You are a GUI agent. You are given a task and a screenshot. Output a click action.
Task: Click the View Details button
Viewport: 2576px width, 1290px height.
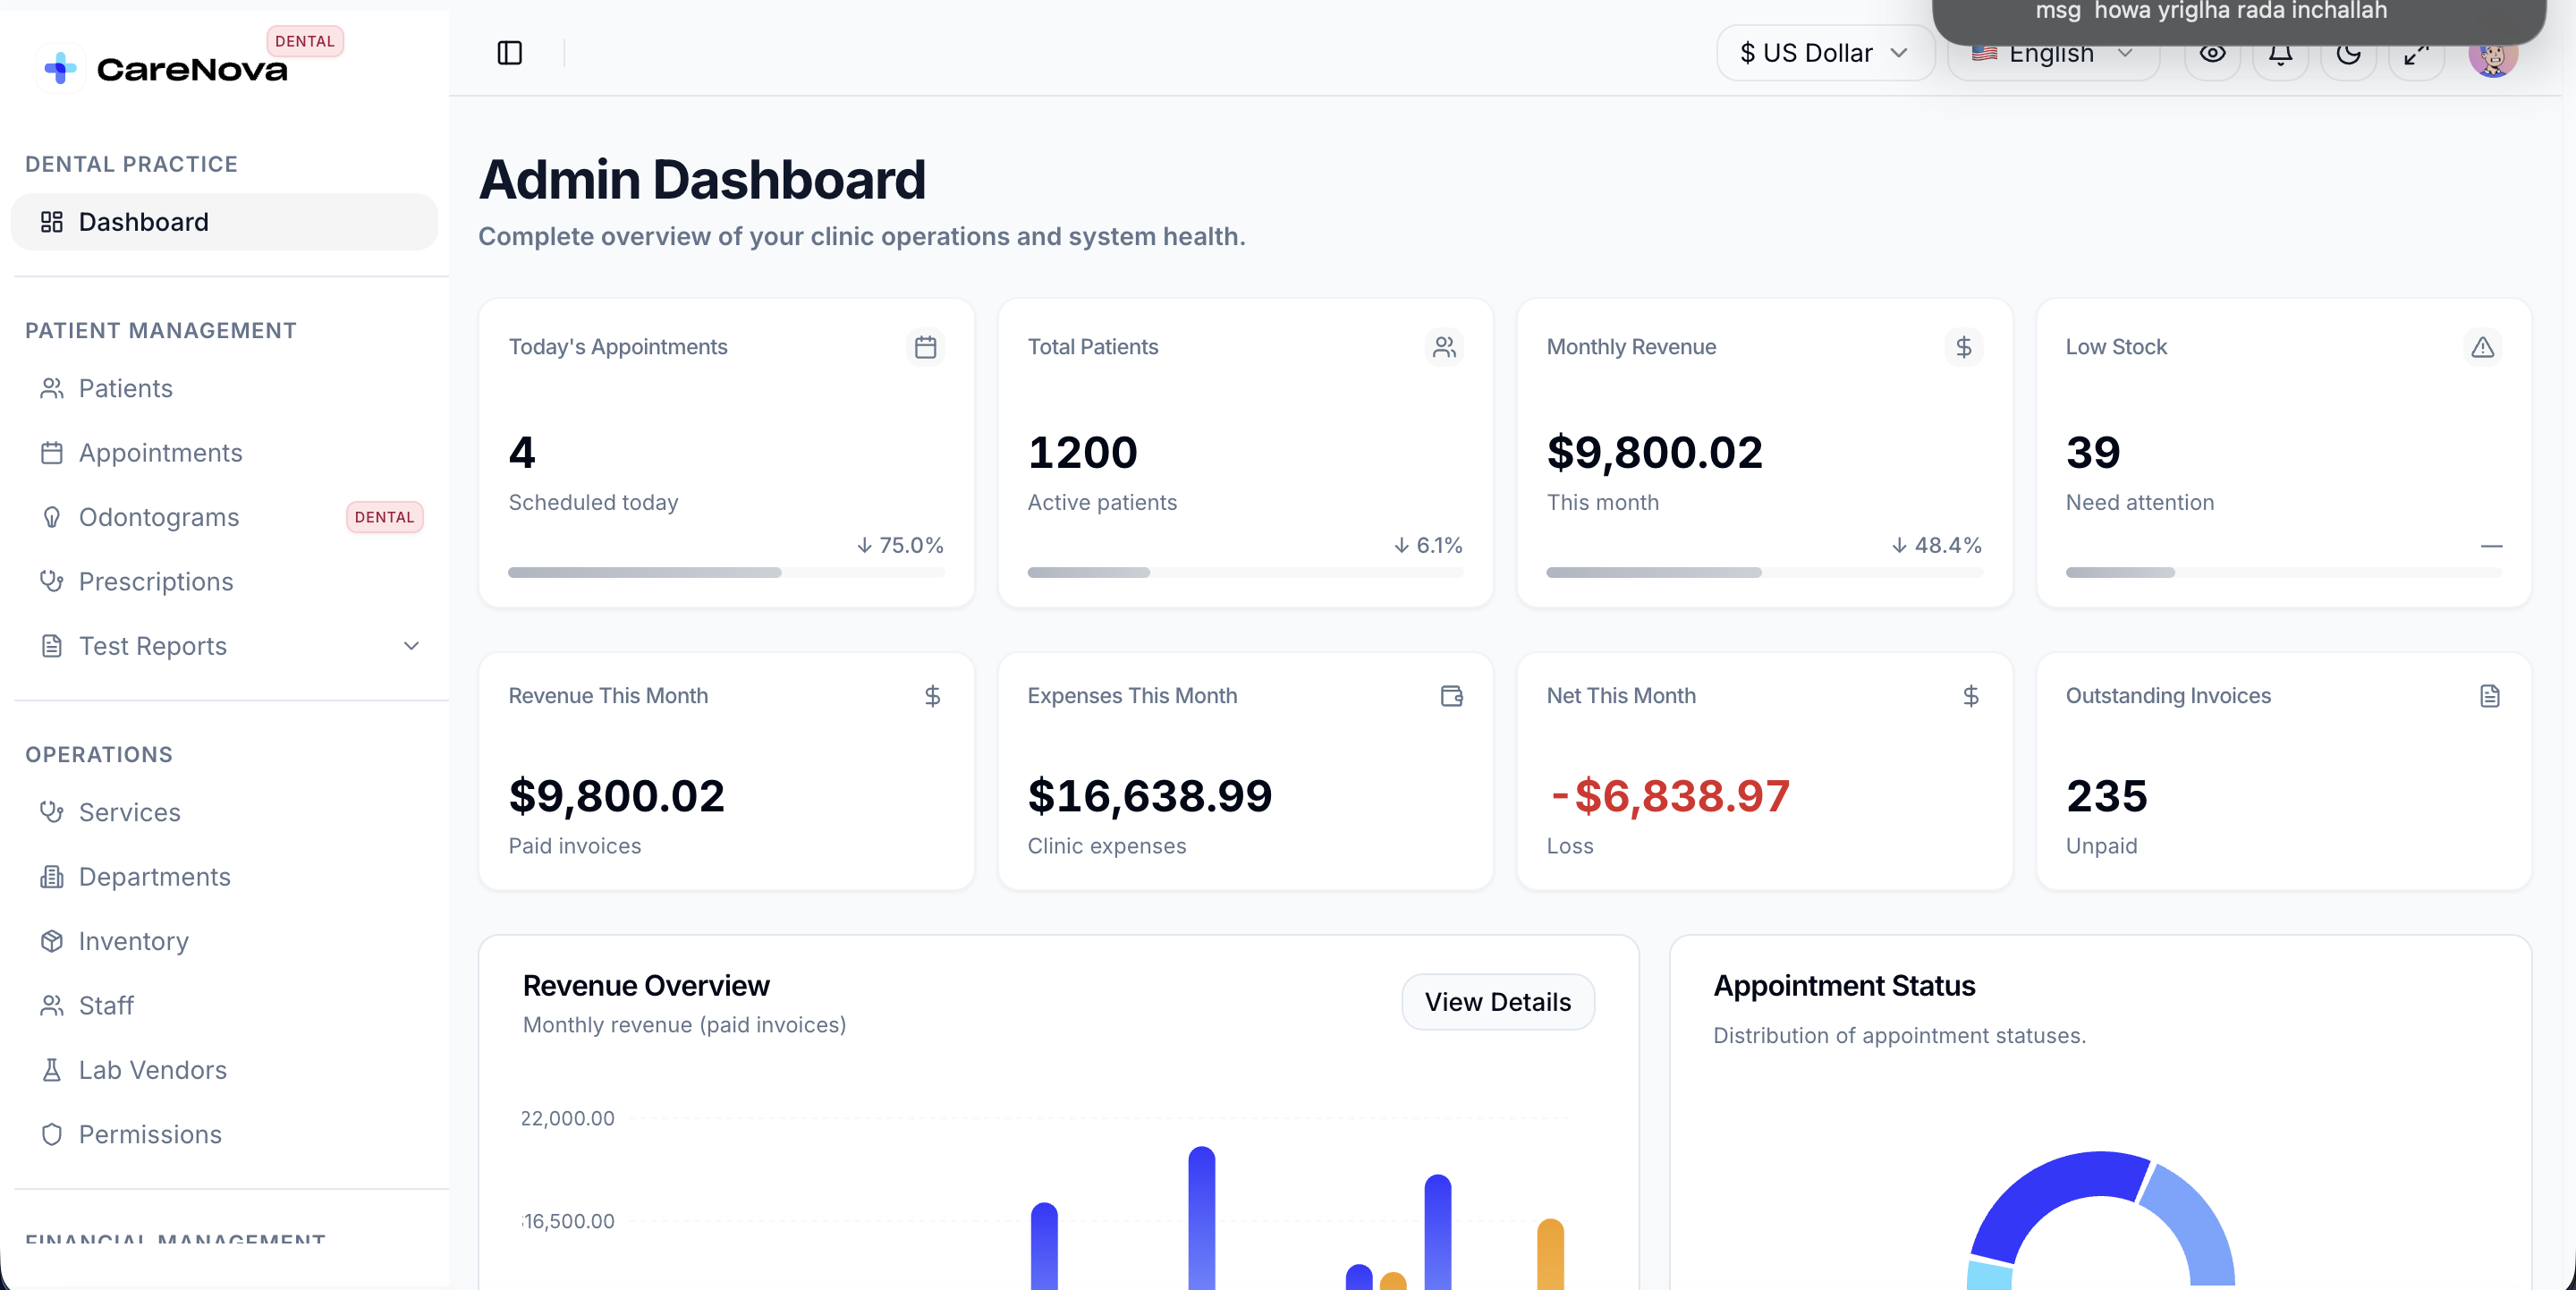pos(1497,1001)
